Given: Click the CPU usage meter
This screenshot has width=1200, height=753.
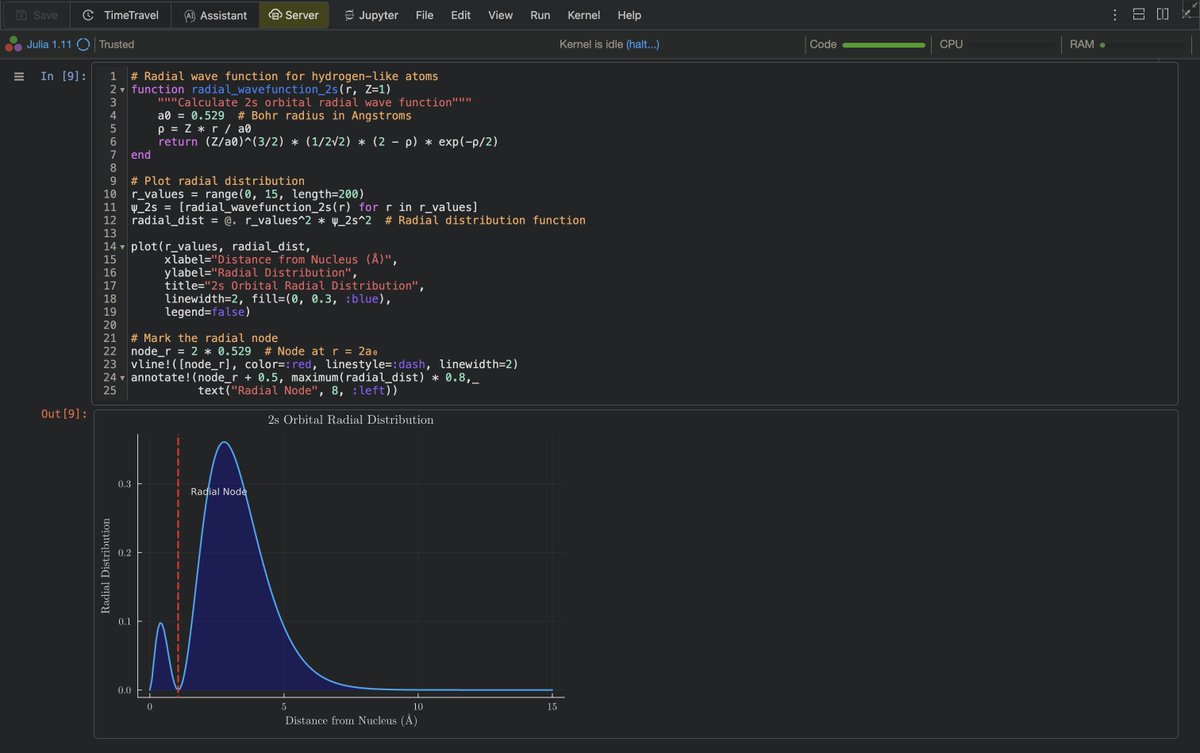Looking at the screenshot, I should (x=1014, y=45).
